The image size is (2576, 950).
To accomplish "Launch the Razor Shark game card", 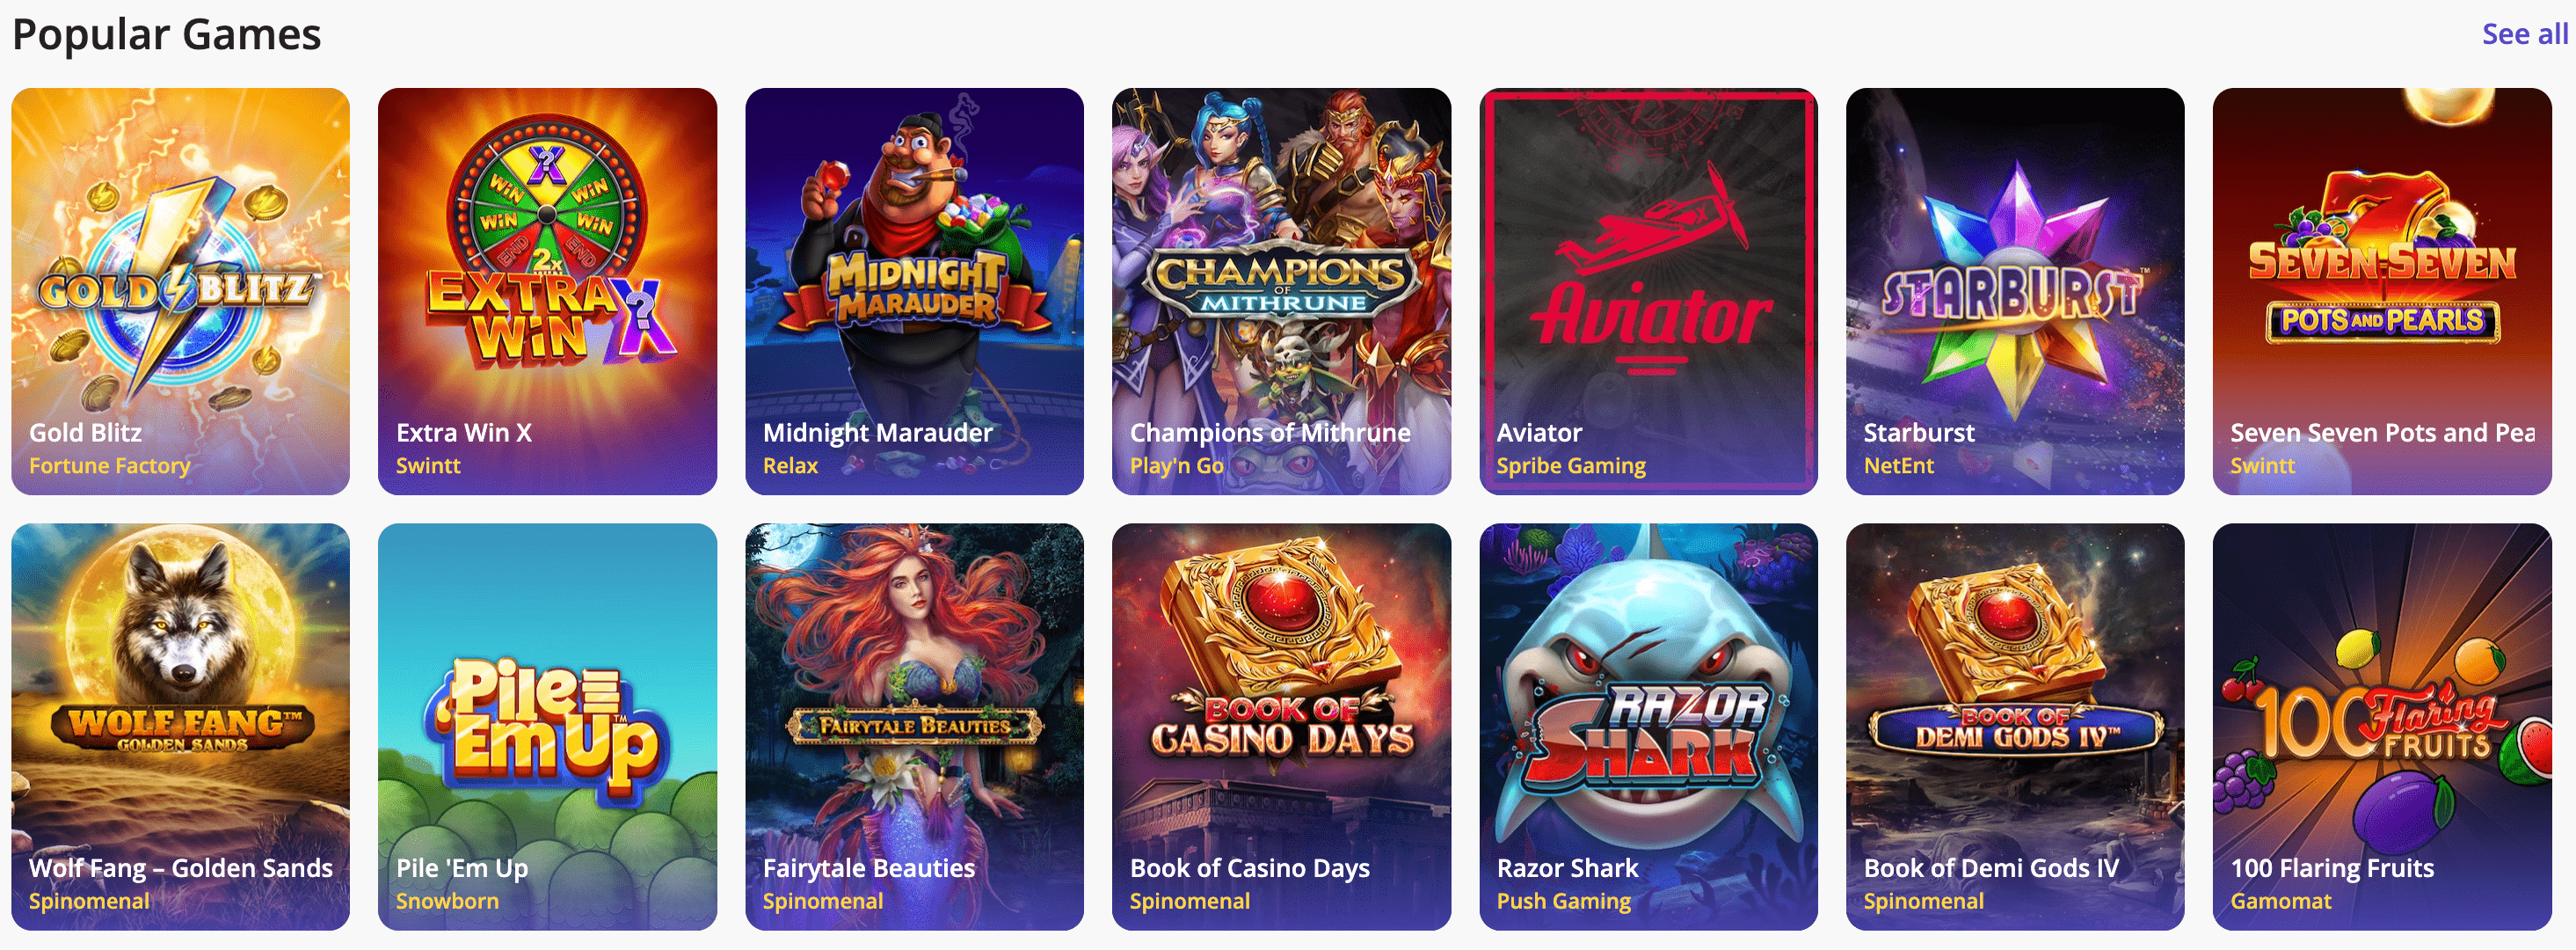I will 1648,727.
